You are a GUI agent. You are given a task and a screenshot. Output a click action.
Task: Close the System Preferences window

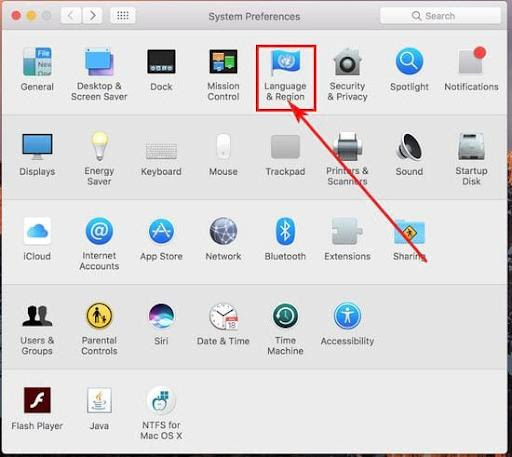tap(16, 16)
